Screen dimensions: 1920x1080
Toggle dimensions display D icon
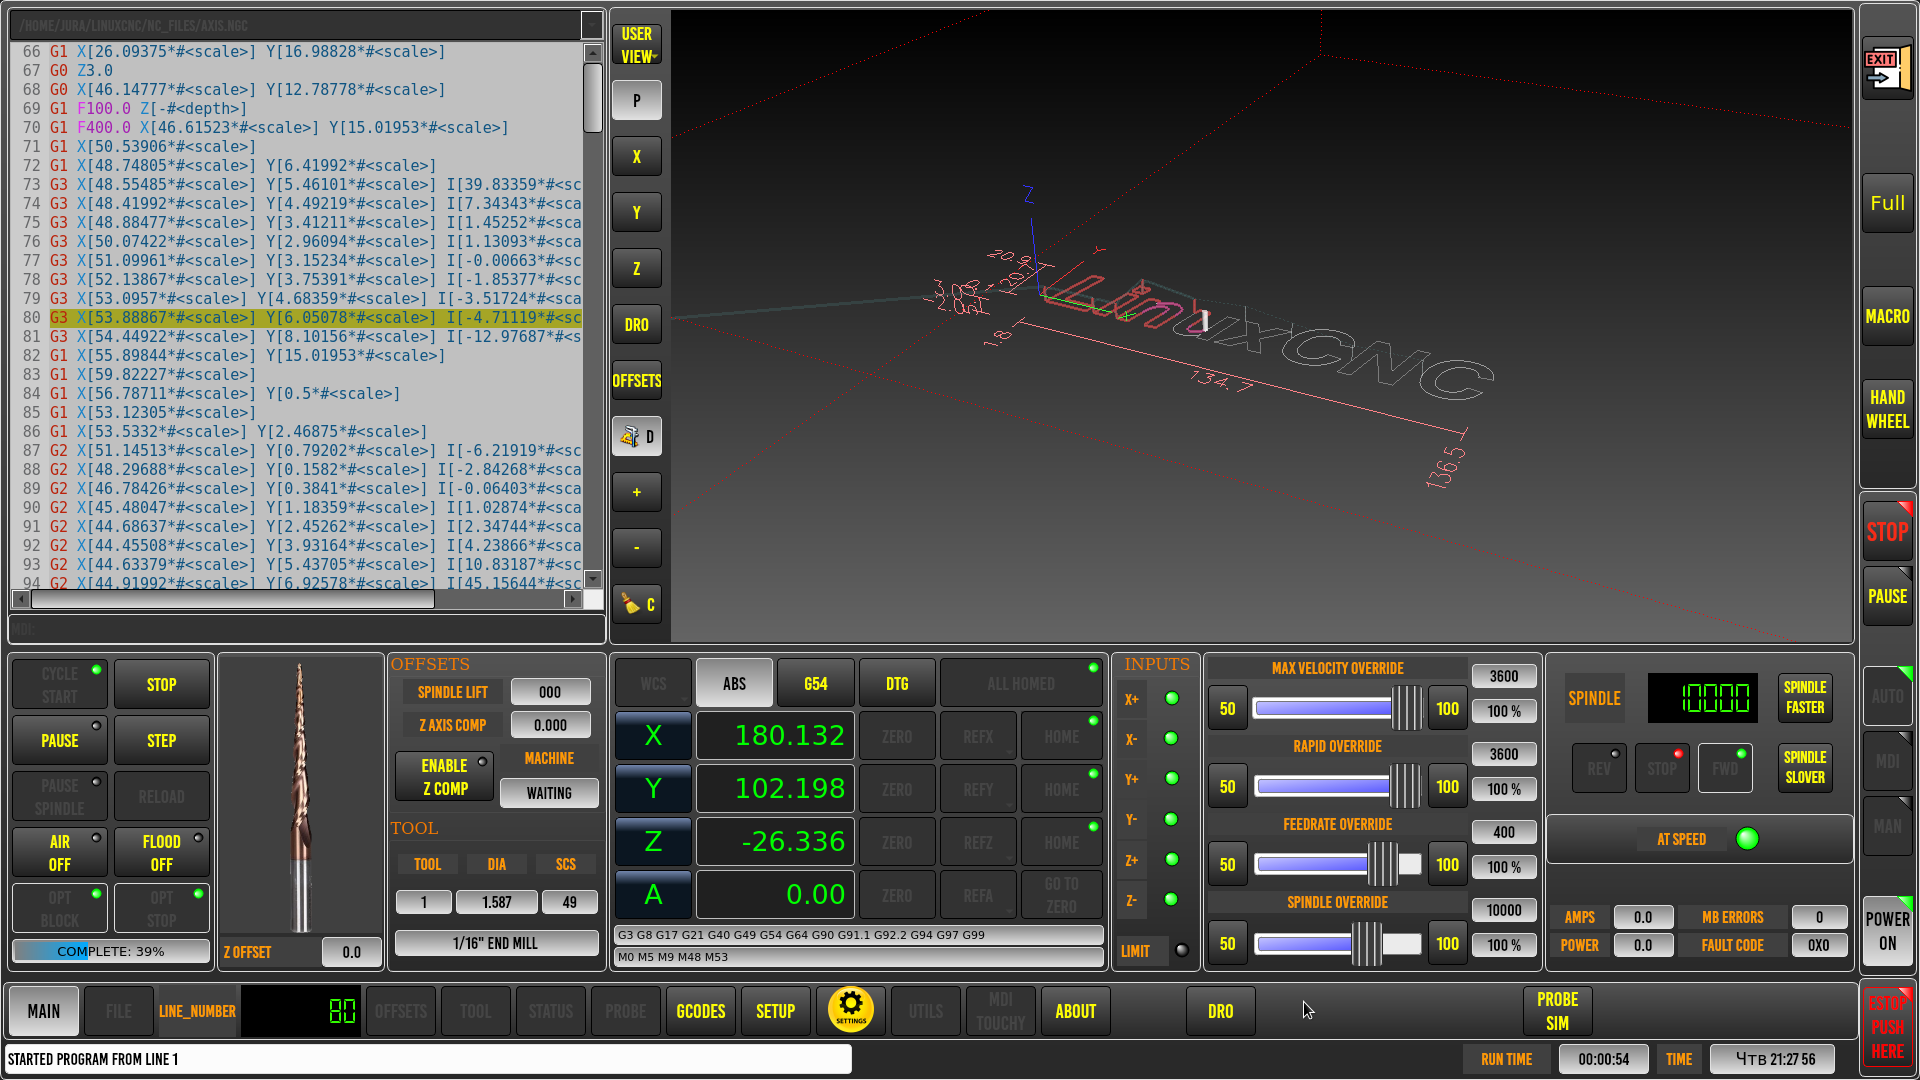637,437
